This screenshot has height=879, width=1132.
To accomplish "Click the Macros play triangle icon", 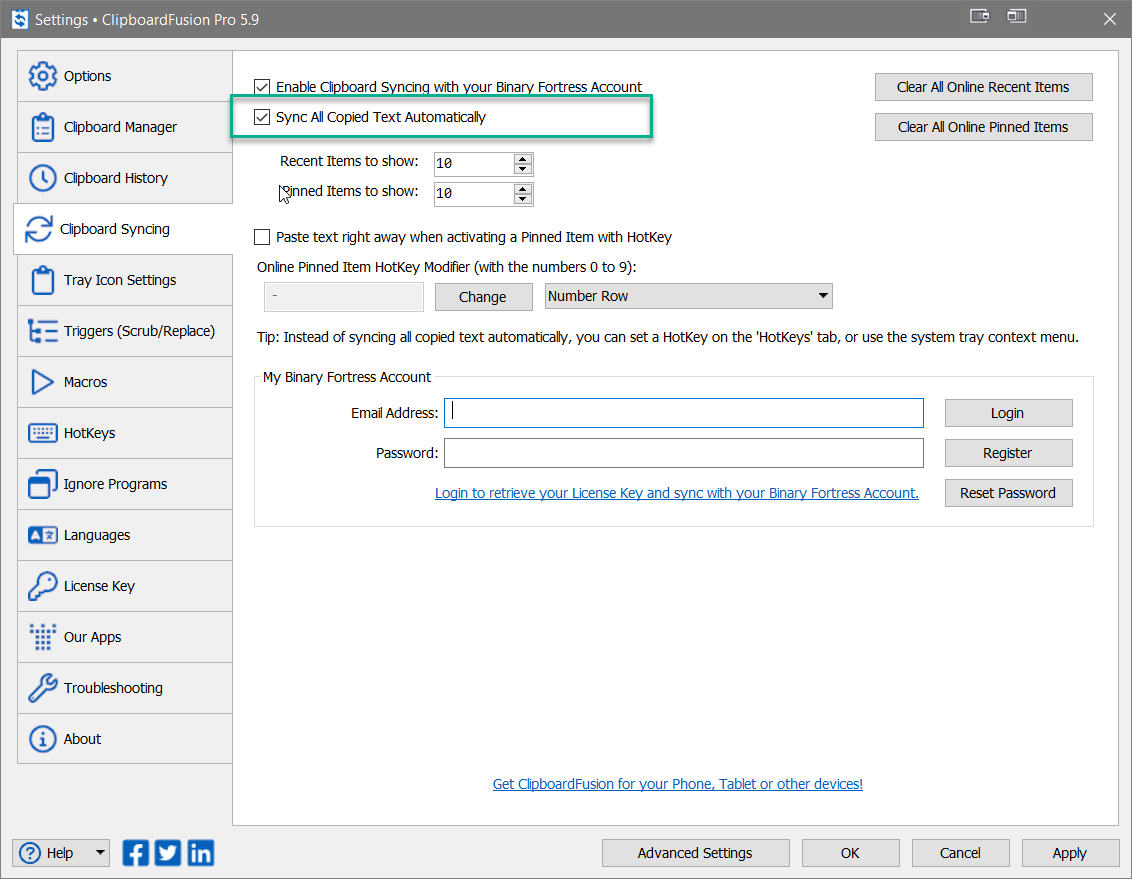I will coord(43,382).
